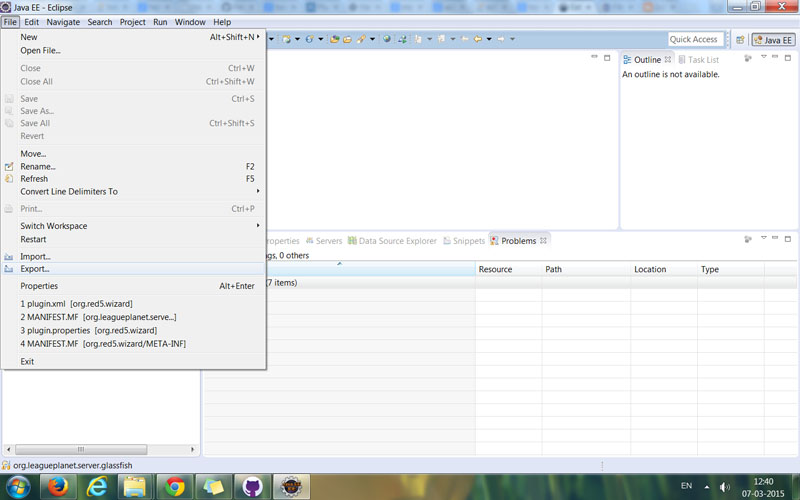Open the Run menu
800x500 pixels.
[160, 22]
